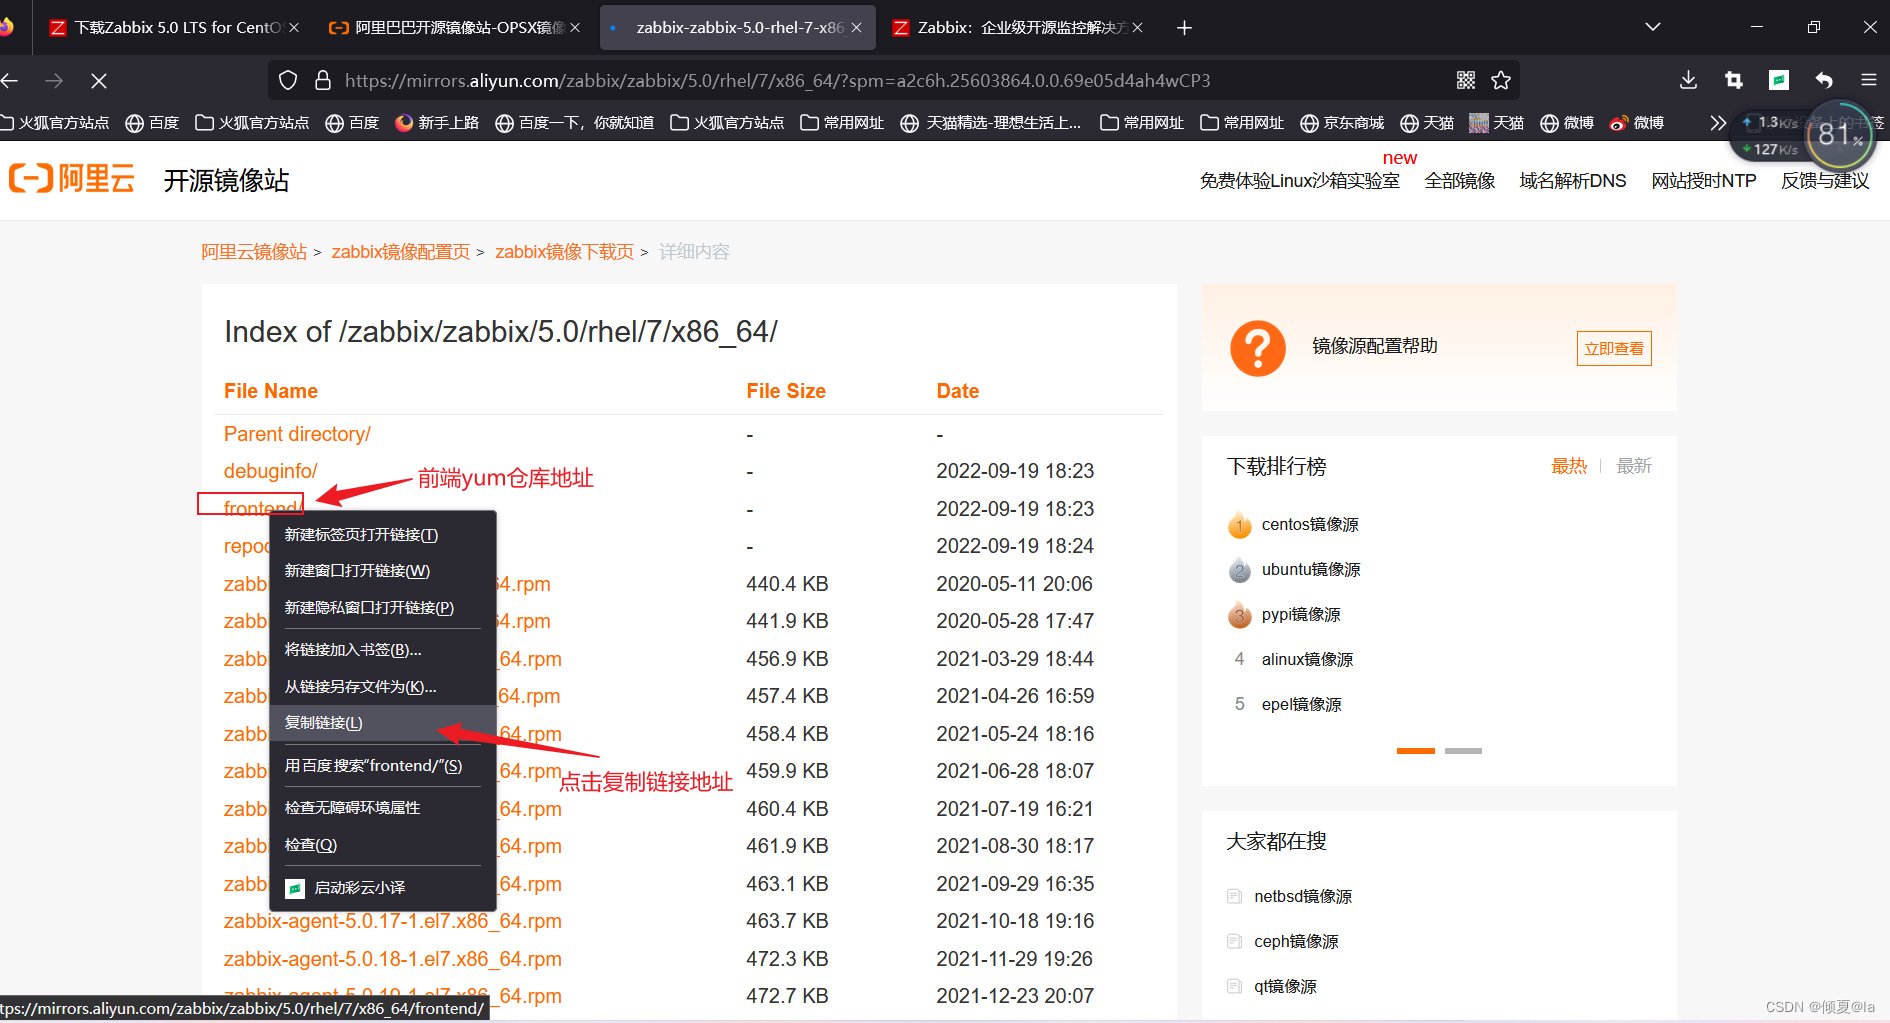Choose 新建隐私窗口打开链接 in context menu
Image resolution: width=1890 pixels, height=1023 pixels.
[x=383, y=608]
